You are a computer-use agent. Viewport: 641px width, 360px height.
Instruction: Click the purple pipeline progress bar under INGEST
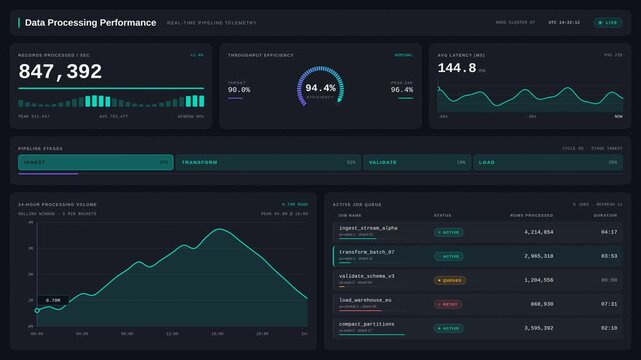(48, 174)
